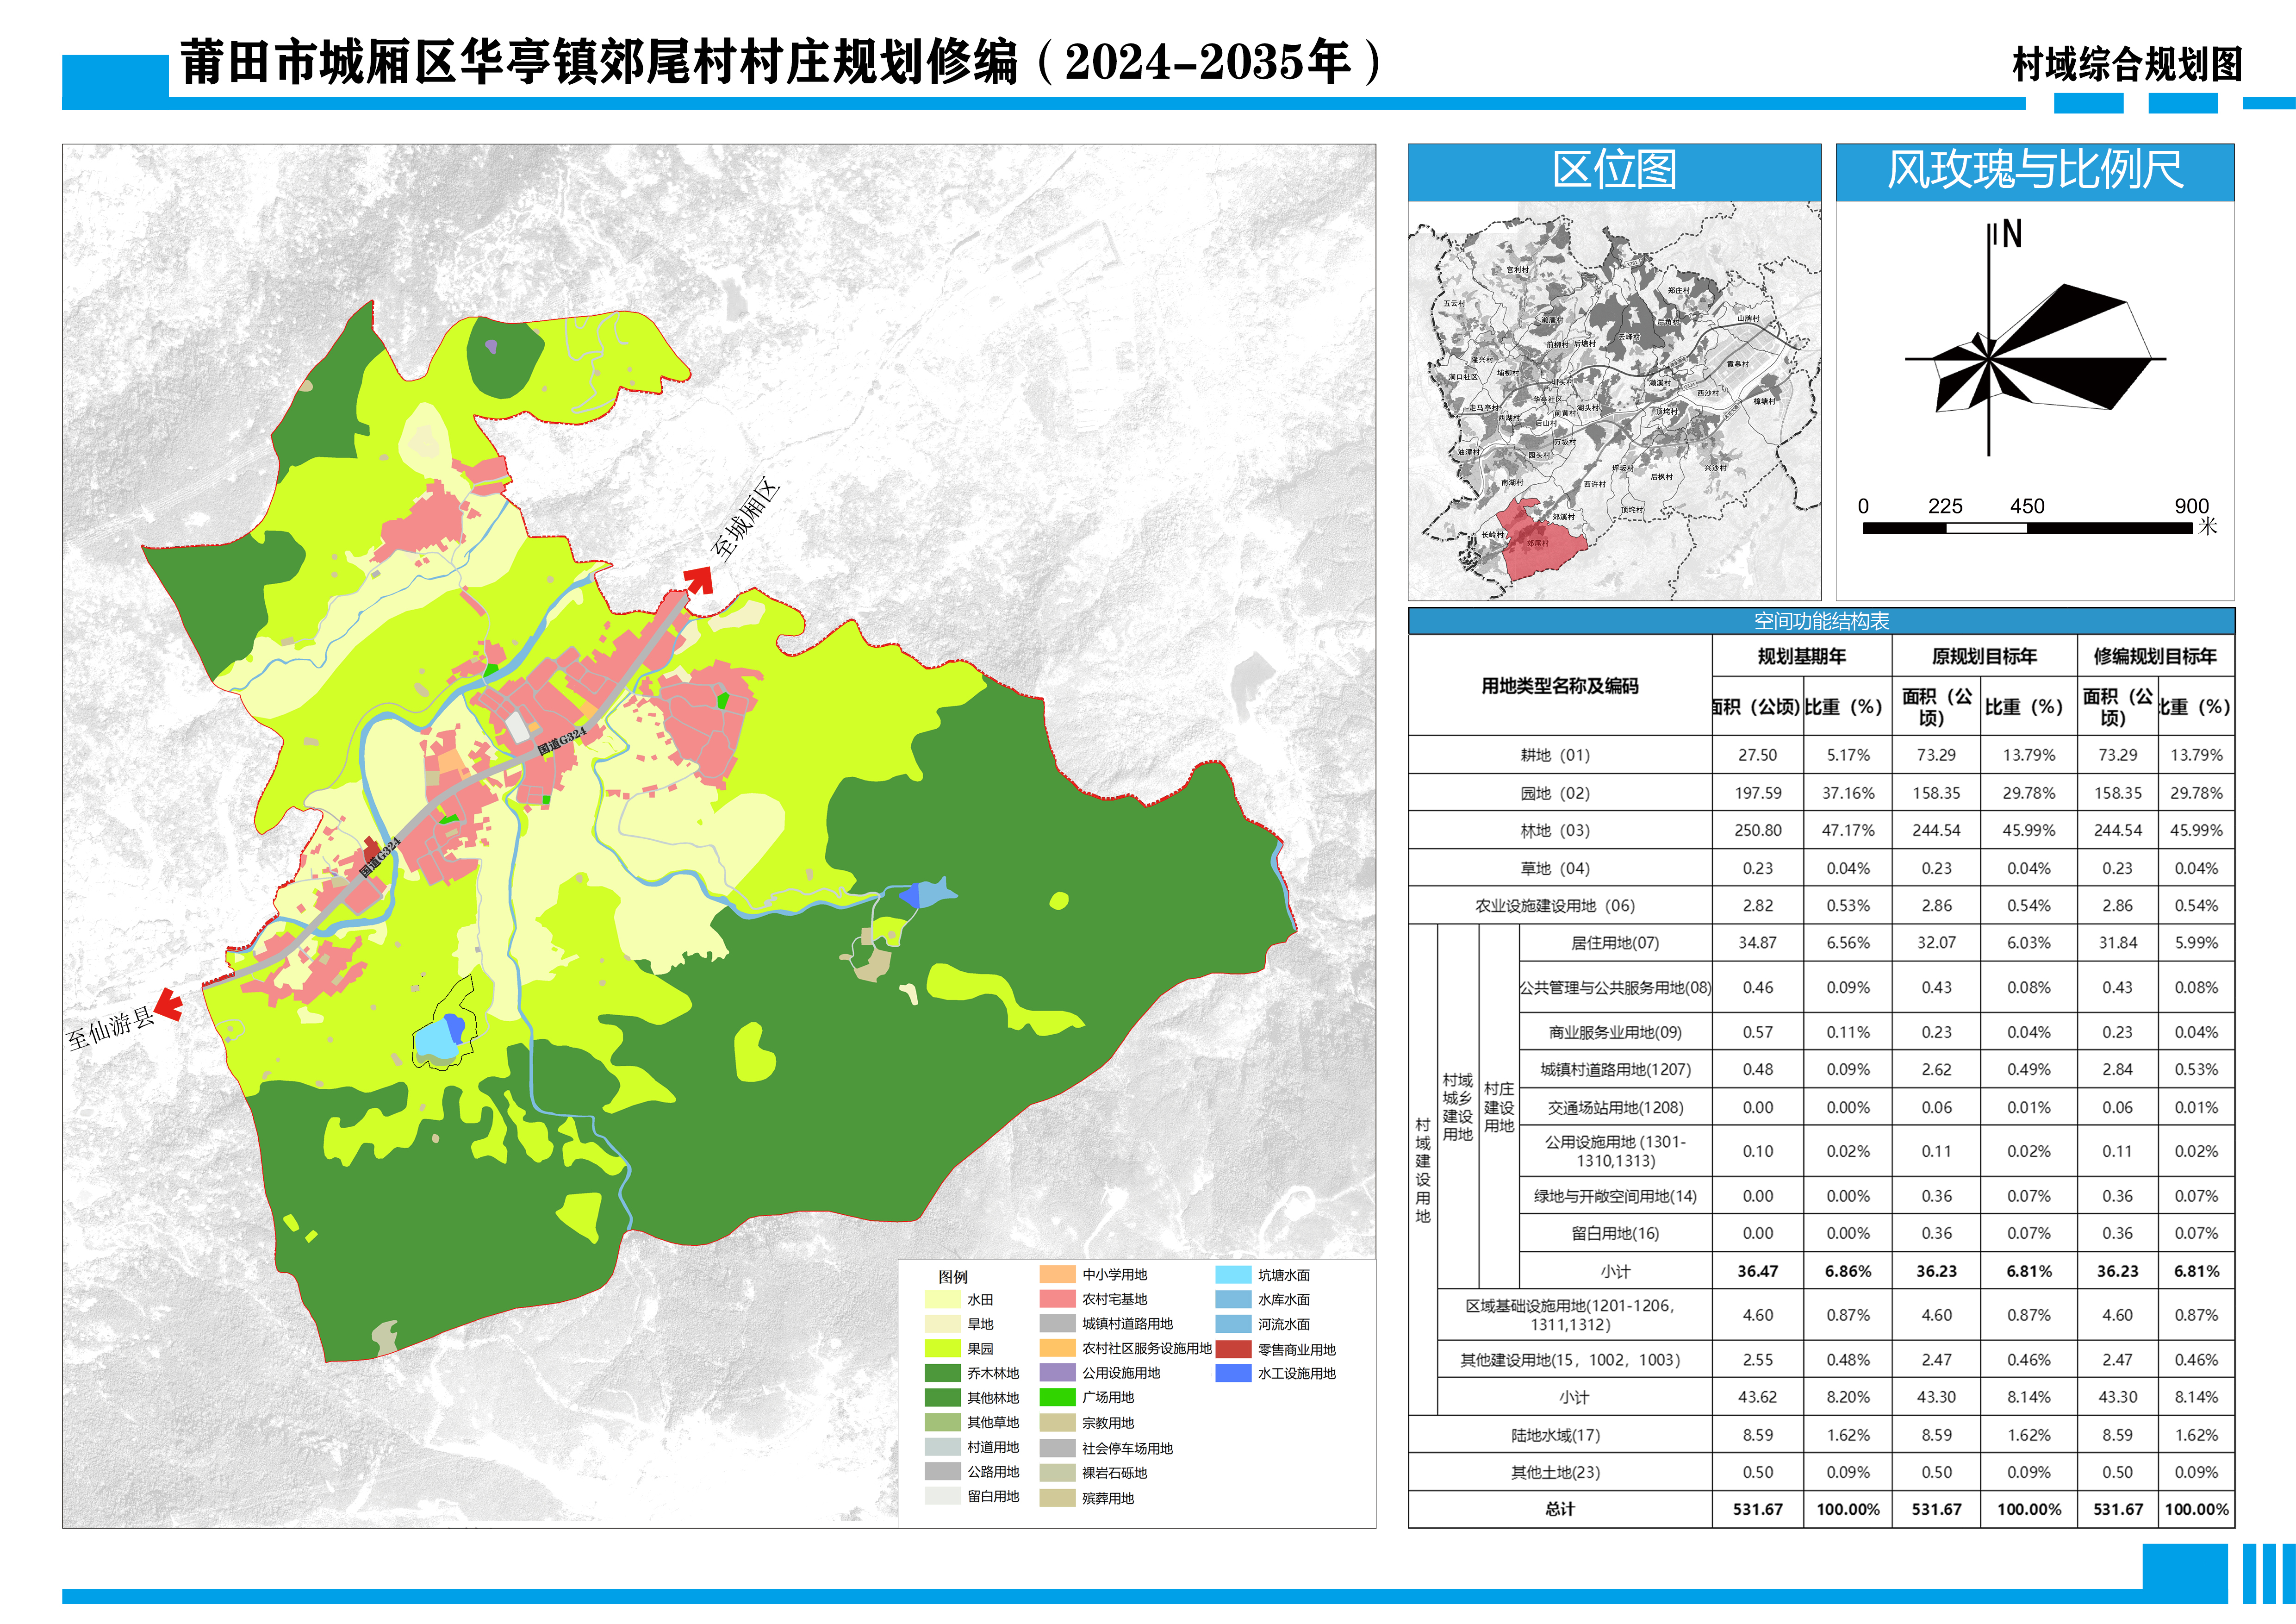This screenshot has height=1624, width=2296.
Task: Click the 林地 (03) row label
Action: point(1555,830)
